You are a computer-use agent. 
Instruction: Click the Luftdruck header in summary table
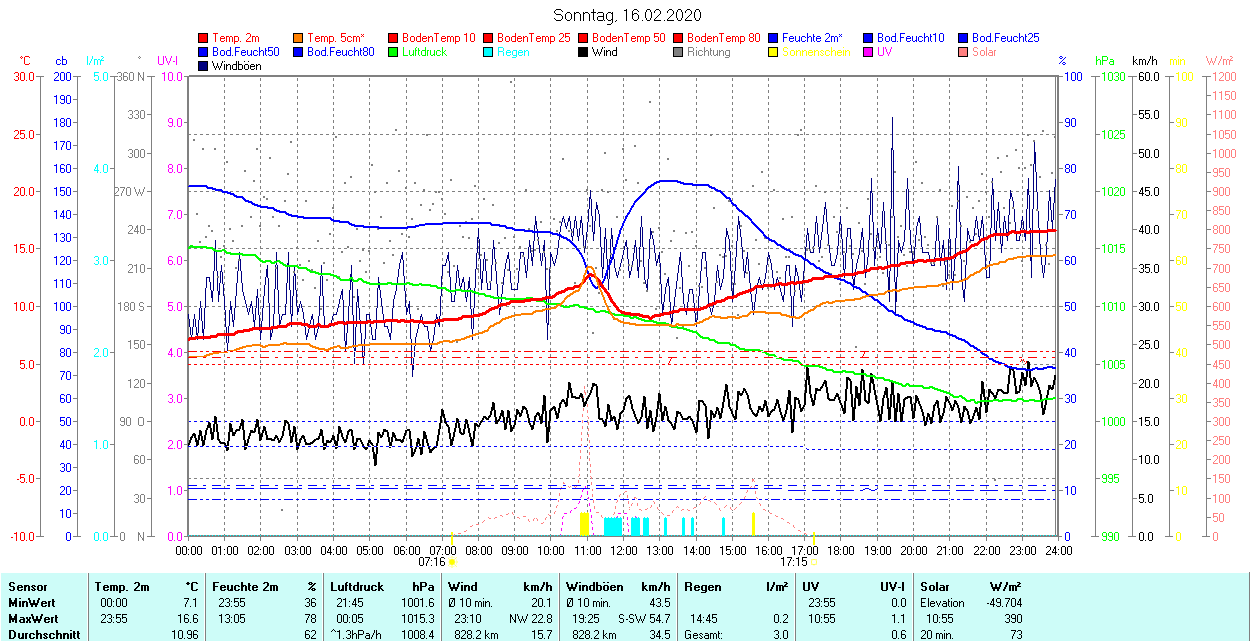point(356,587)
